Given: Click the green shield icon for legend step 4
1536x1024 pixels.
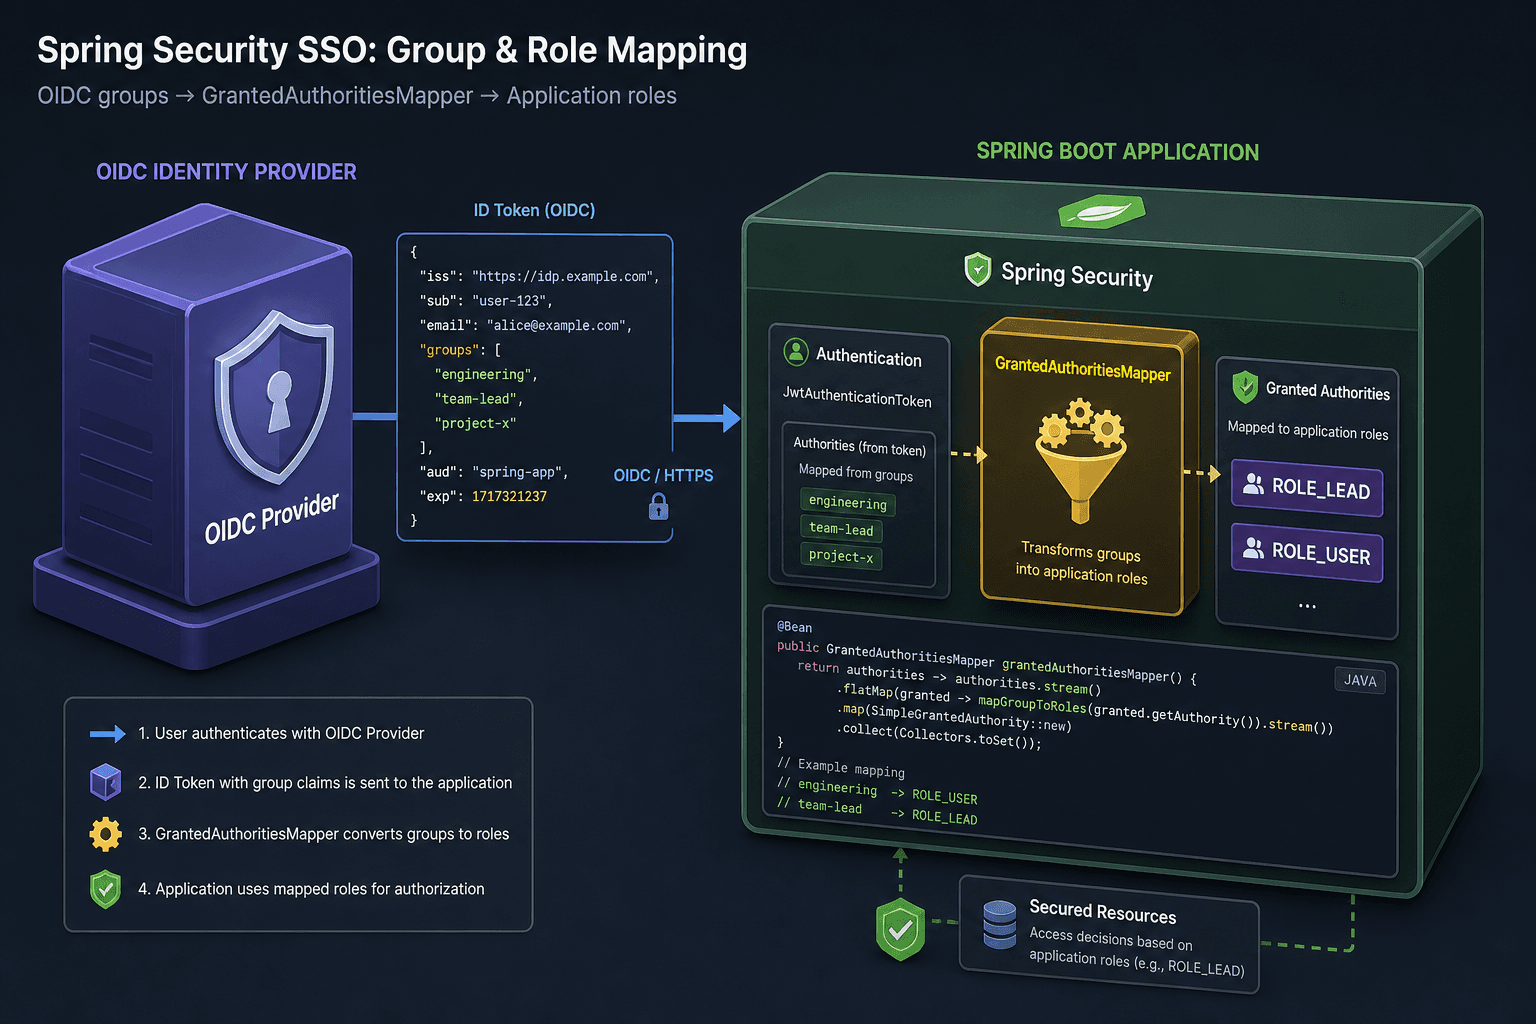Looking at the screenshot, I should click(105, 889).
